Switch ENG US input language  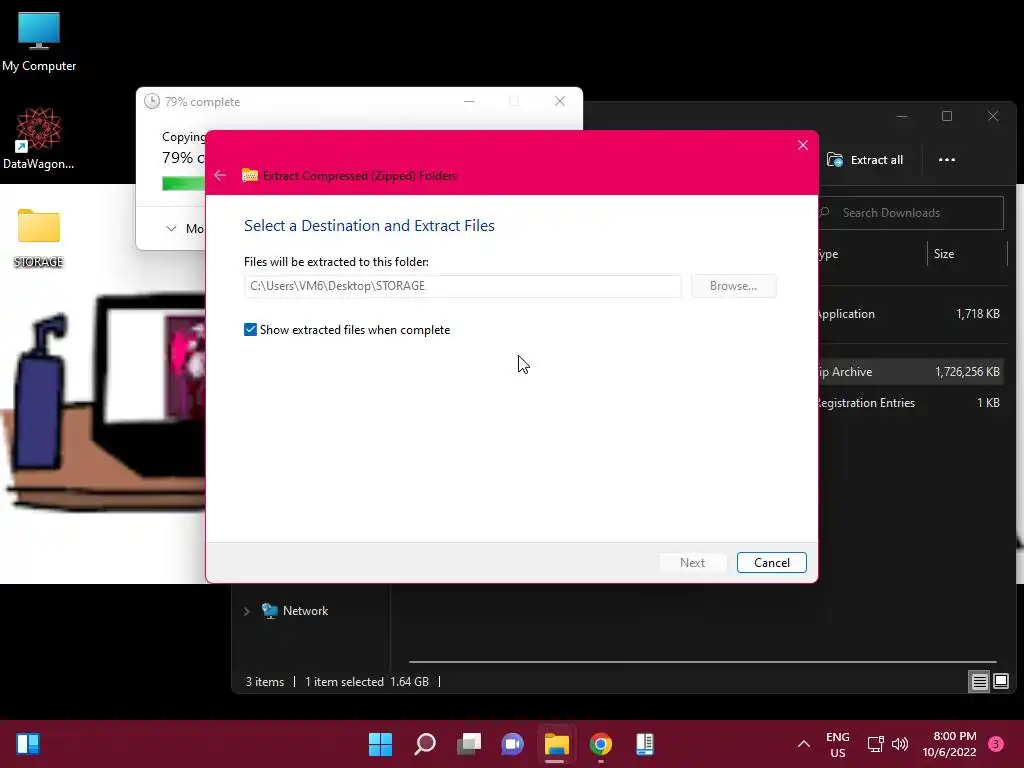pyautogui.click(x=837, y=744)
